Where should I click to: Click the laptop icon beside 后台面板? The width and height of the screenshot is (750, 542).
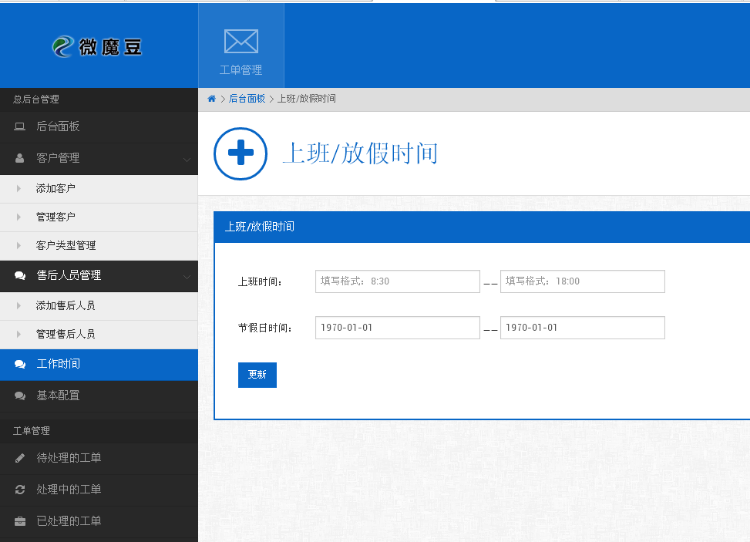coord(19,126)
